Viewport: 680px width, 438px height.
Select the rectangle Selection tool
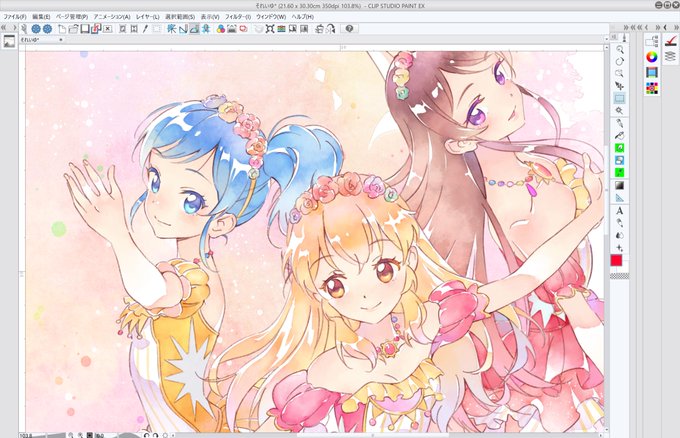[620, 98]
